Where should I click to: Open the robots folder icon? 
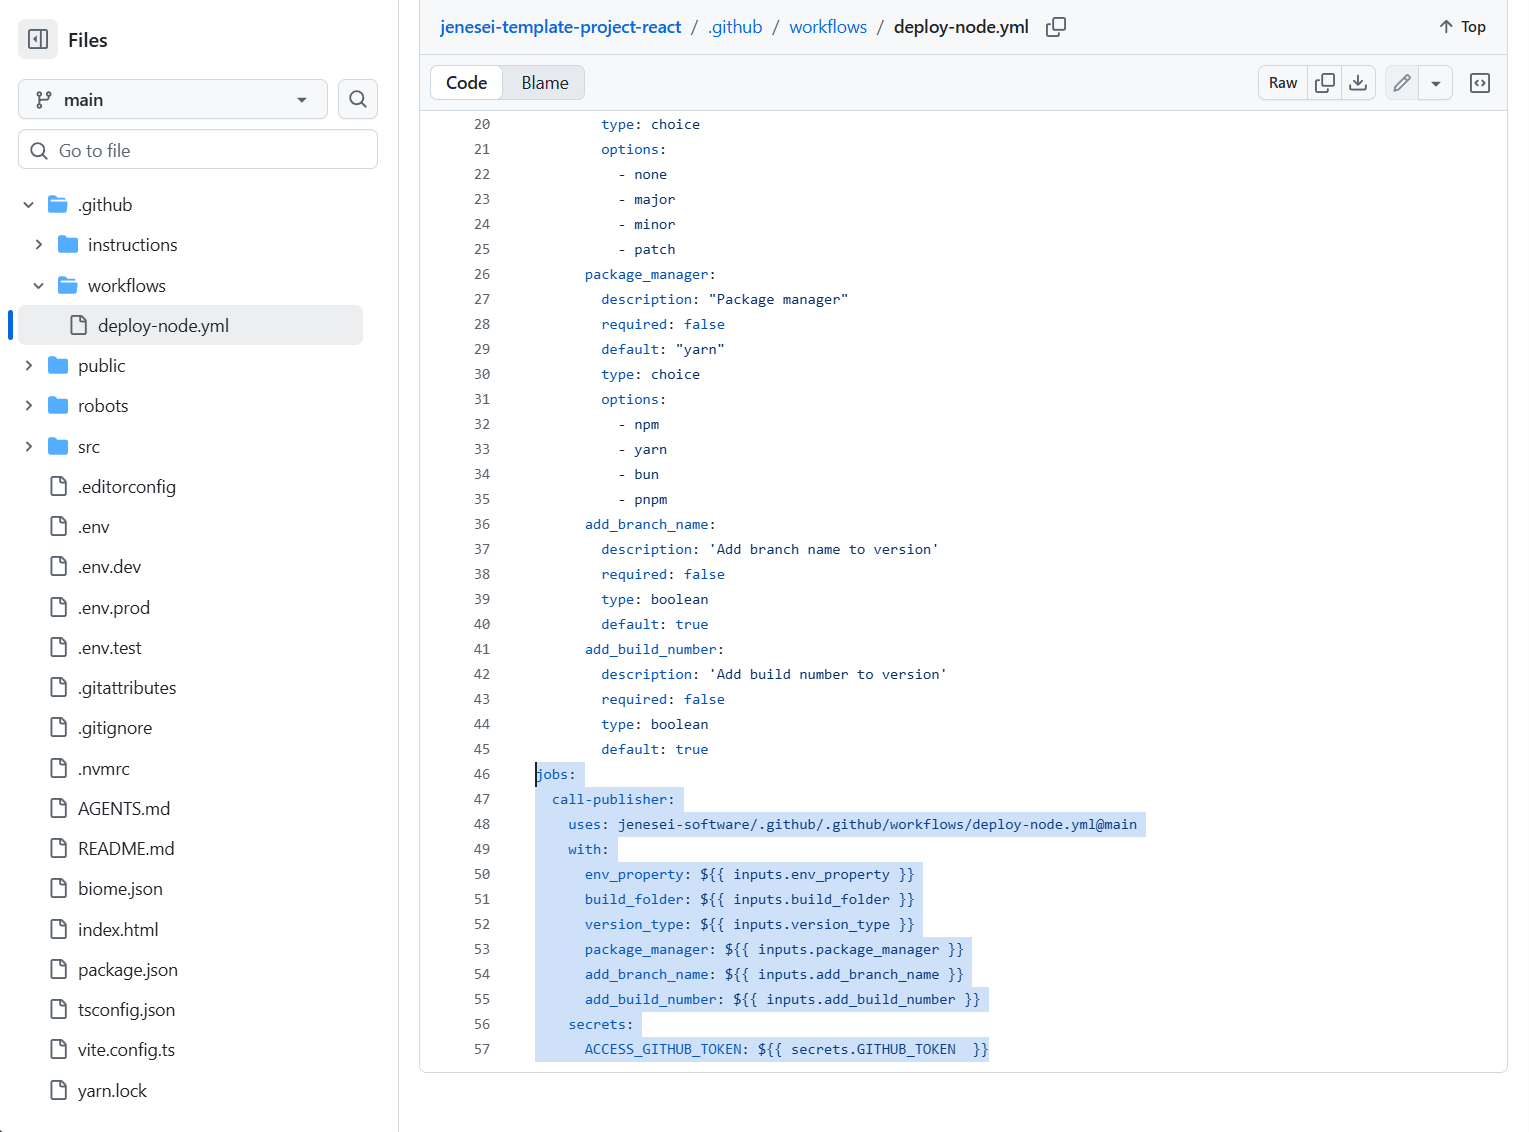pyautogui.click(x=58, y=406)
